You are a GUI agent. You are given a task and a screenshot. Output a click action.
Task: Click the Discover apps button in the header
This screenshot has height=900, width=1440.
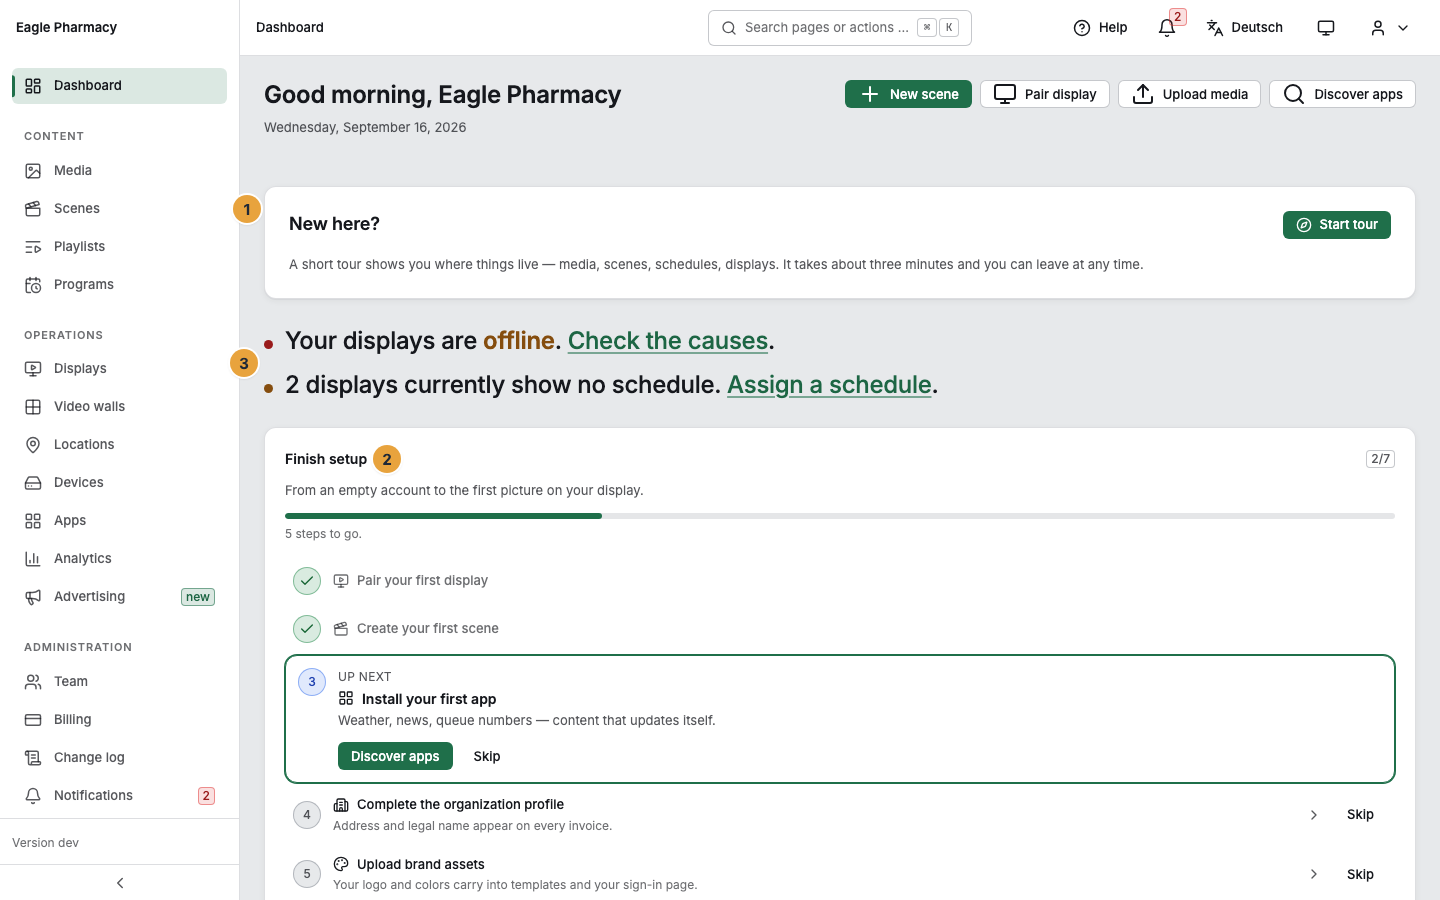tap(1342, 94)
